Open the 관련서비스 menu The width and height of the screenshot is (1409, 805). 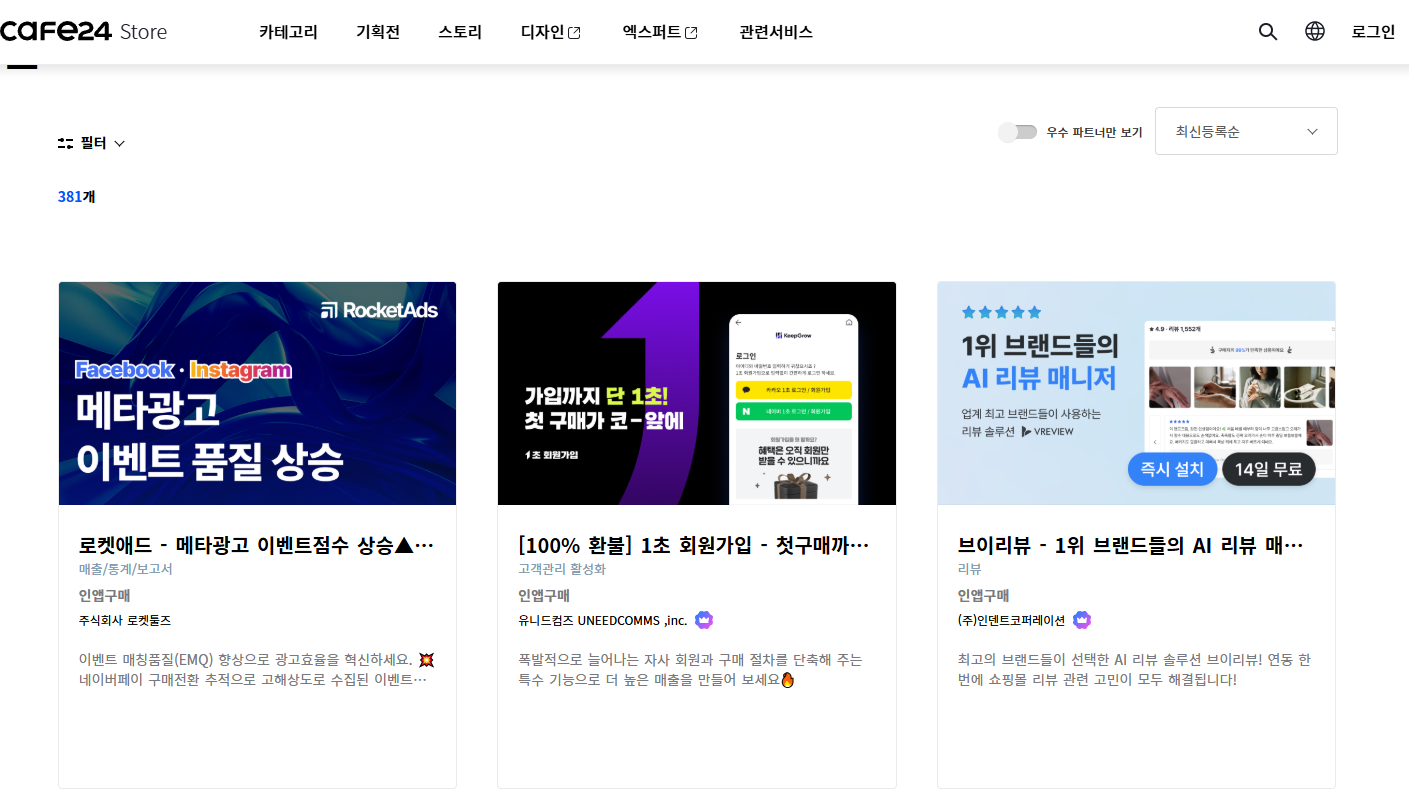pyautogui.click(x=776, y=31)
